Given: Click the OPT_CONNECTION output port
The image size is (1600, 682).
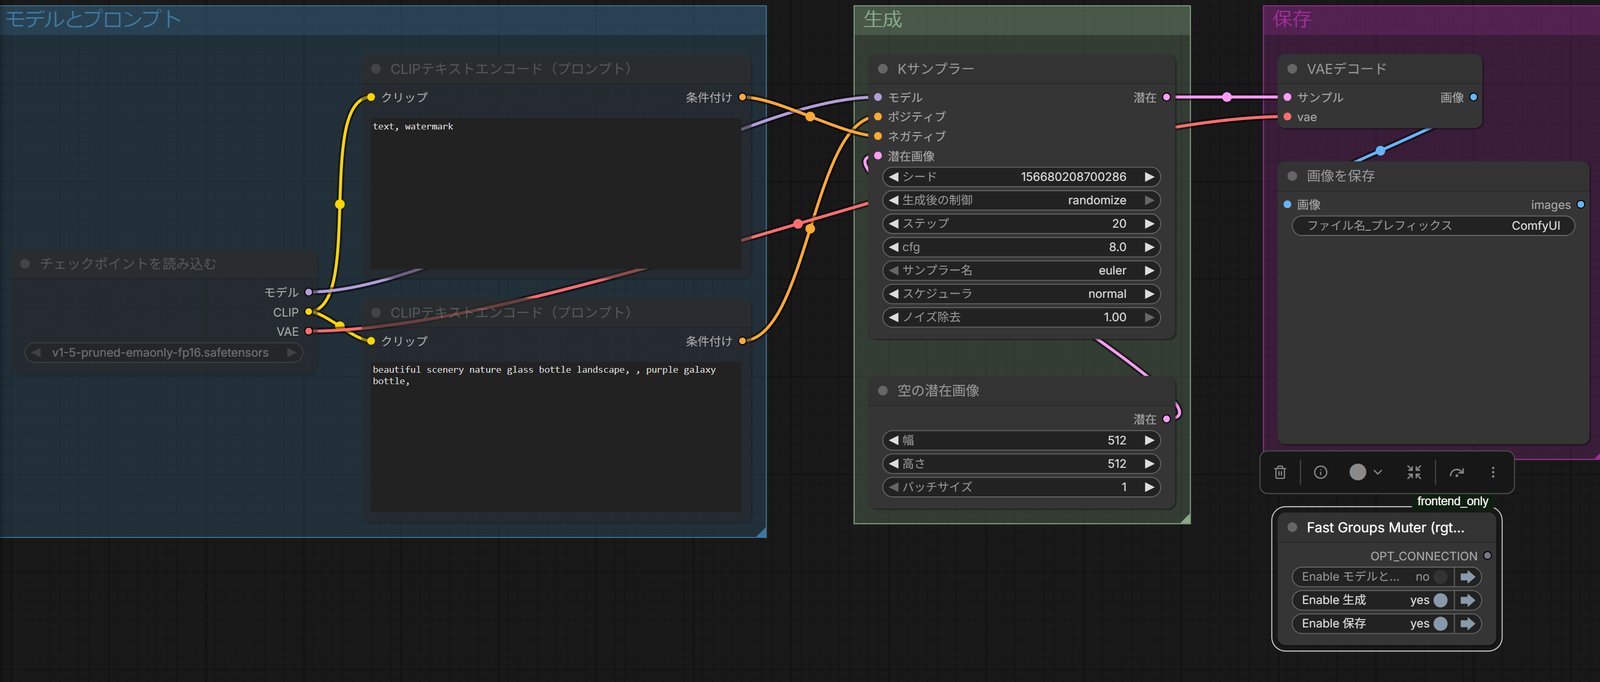Looking at the screenshot, I should click(1487, 556).
